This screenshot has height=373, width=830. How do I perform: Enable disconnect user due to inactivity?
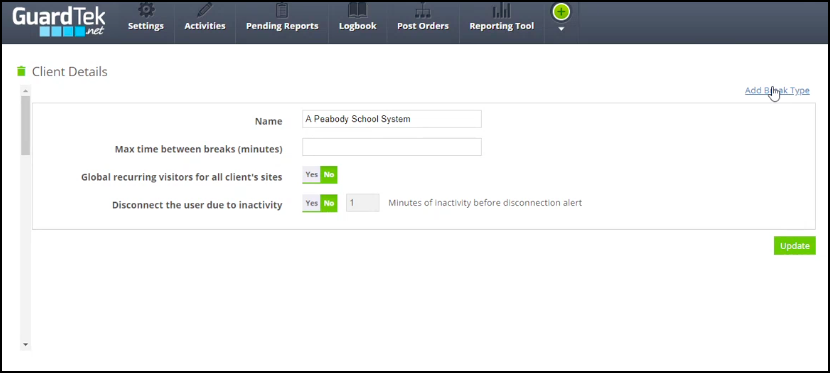click(311, 203)
